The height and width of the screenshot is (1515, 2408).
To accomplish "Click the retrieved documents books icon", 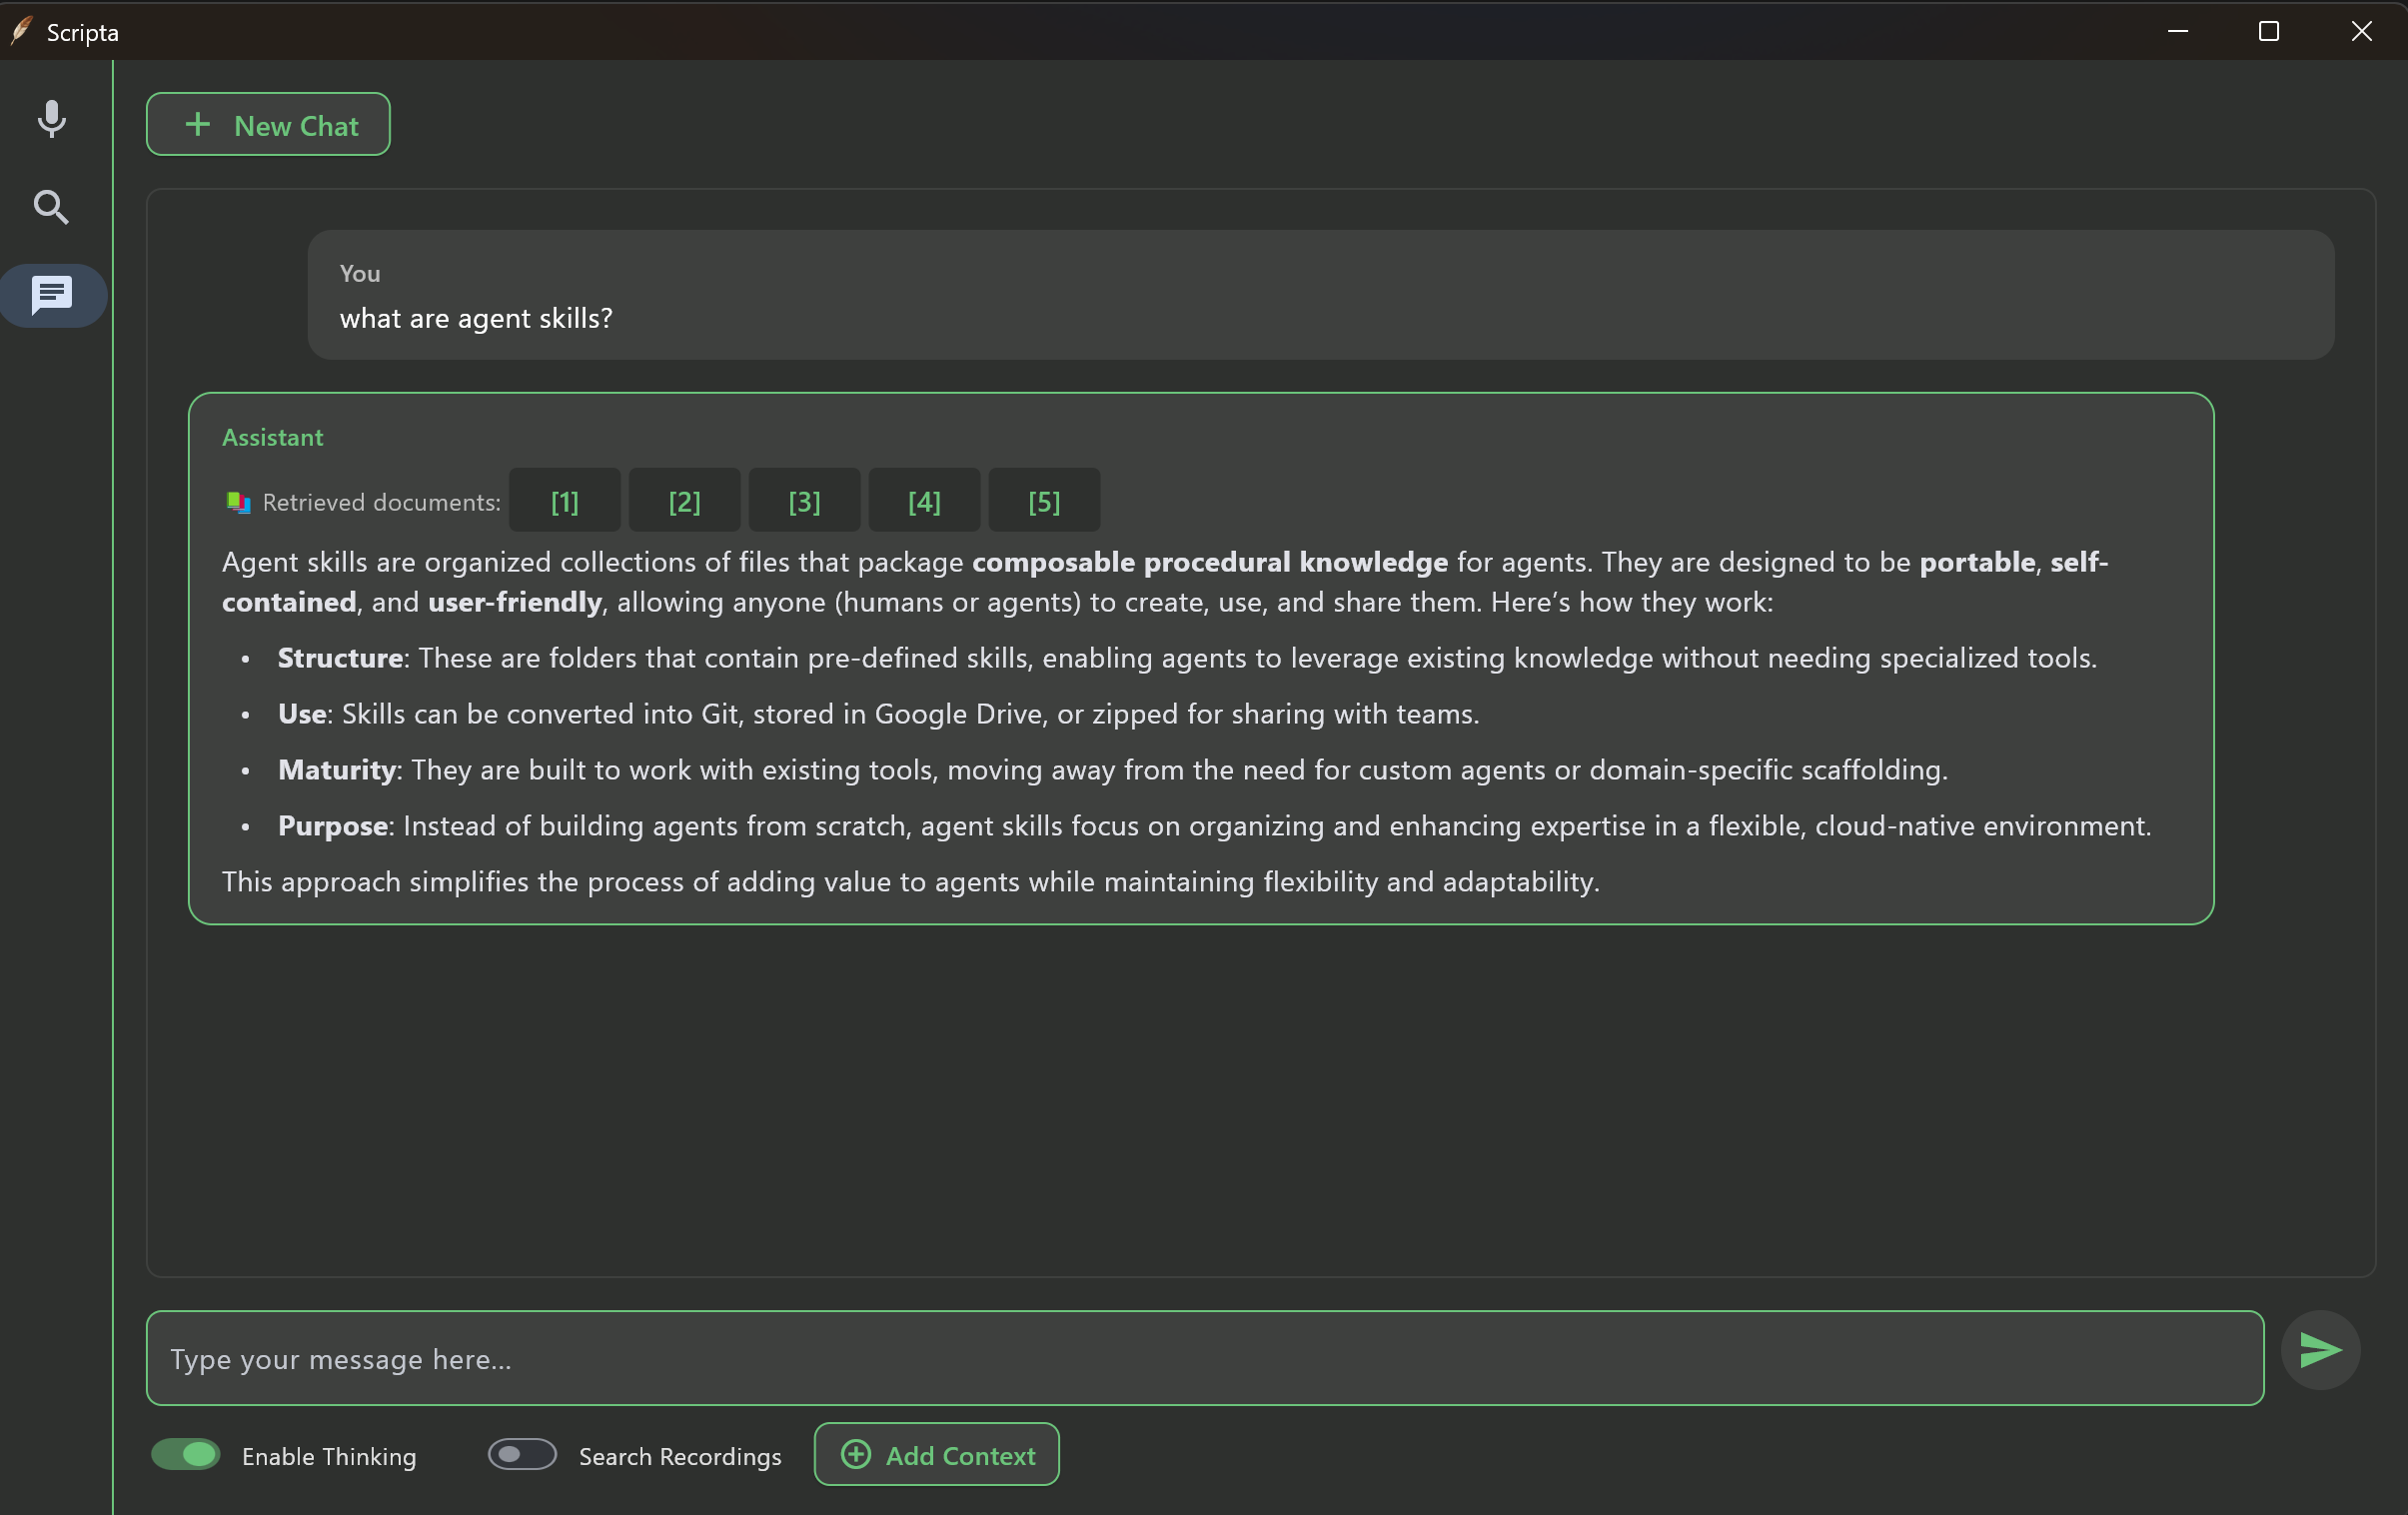I will click(x=238, y=502).
